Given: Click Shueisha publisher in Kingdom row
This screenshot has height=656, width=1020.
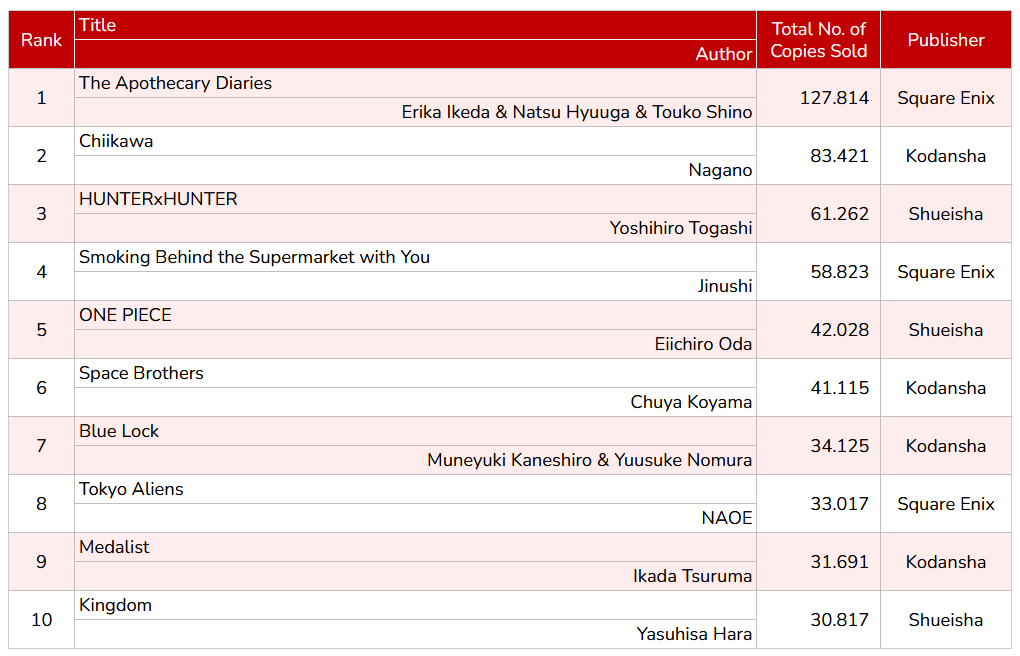Looking at the screenshot, I should [946, 620].
